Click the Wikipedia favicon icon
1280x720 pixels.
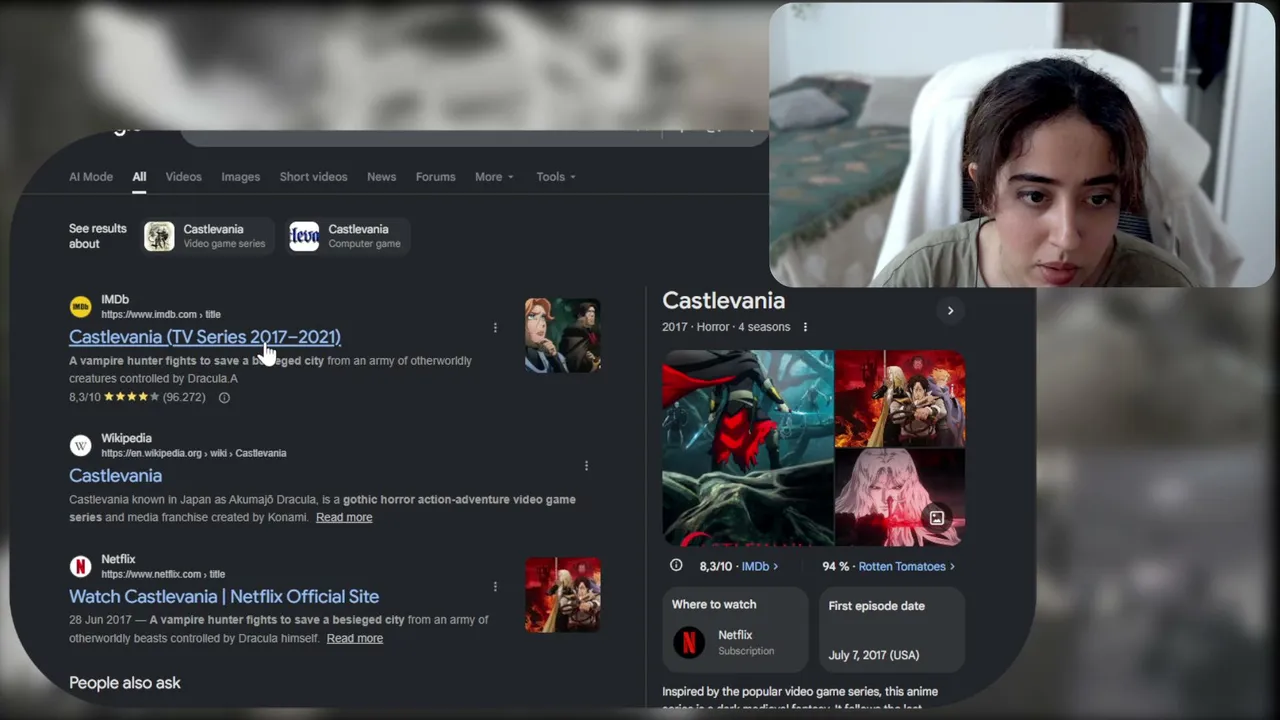click(80, 445)
